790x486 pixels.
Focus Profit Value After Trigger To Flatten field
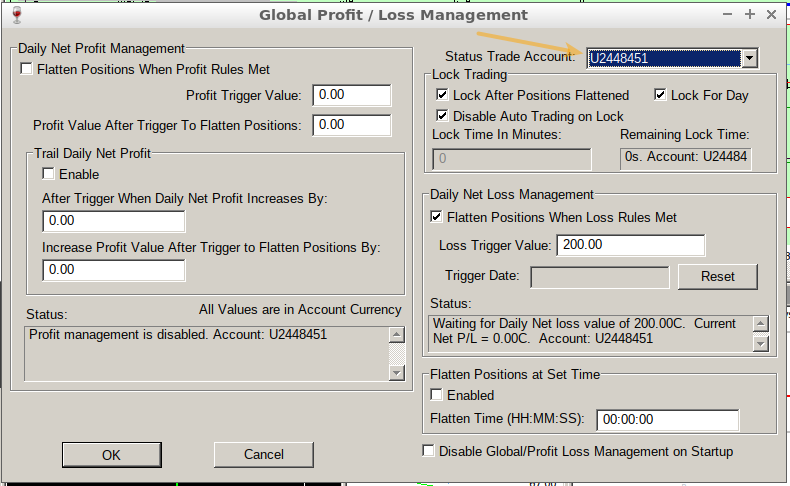click(352, 125)
